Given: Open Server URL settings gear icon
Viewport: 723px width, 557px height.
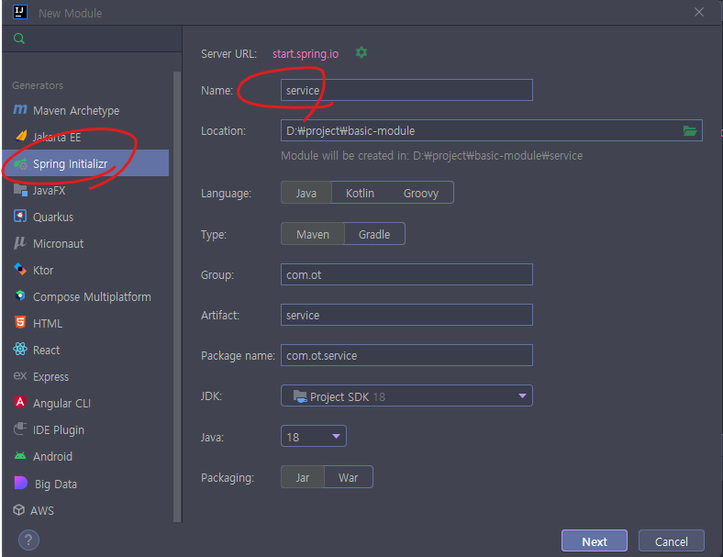Looking at the screenshot, I should tap(362, 53).
